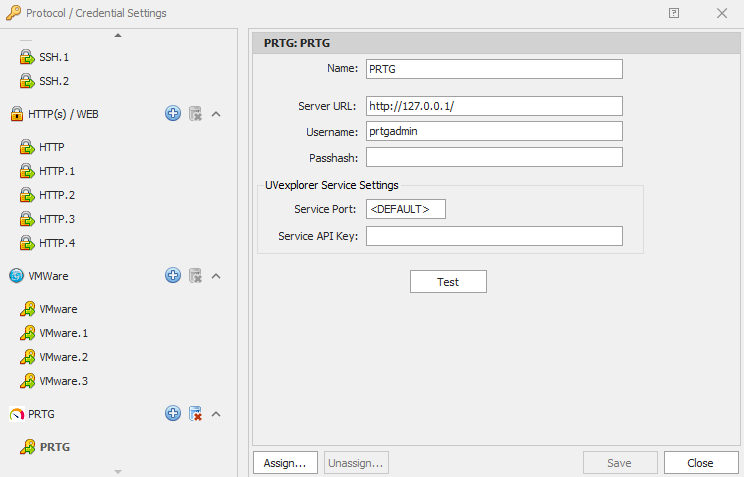Select the HTTP credential
744x477 pixels.
(x=52, y=147)
